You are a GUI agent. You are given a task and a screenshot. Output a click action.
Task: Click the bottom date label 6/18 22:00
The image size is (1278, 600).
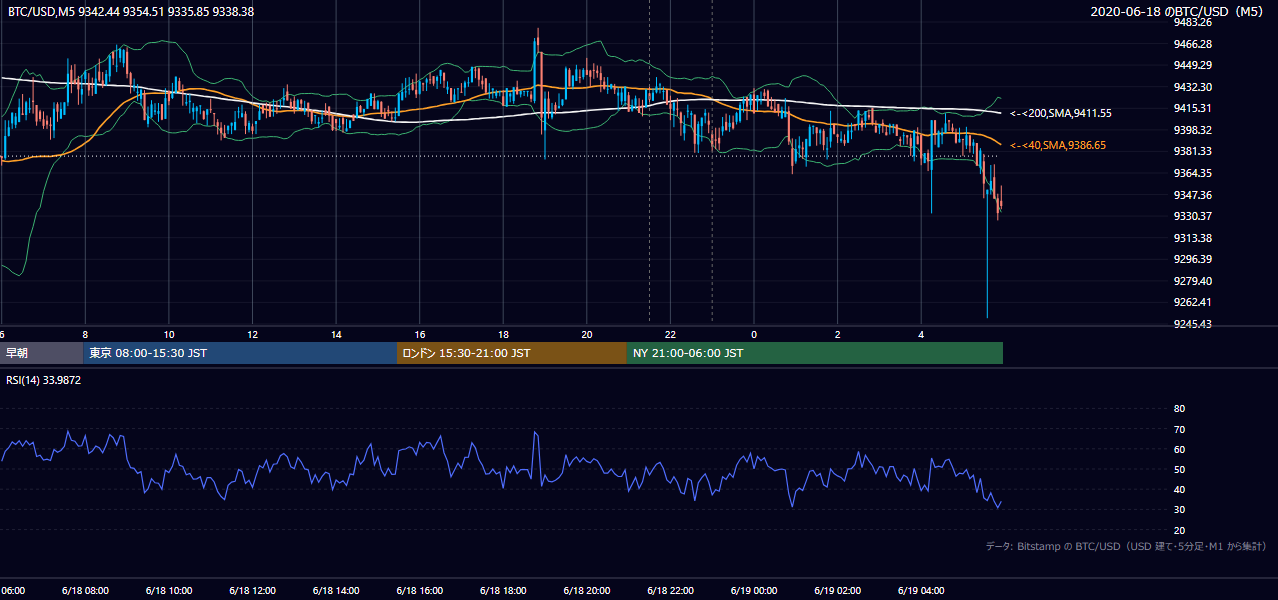[x=669, y=590]
